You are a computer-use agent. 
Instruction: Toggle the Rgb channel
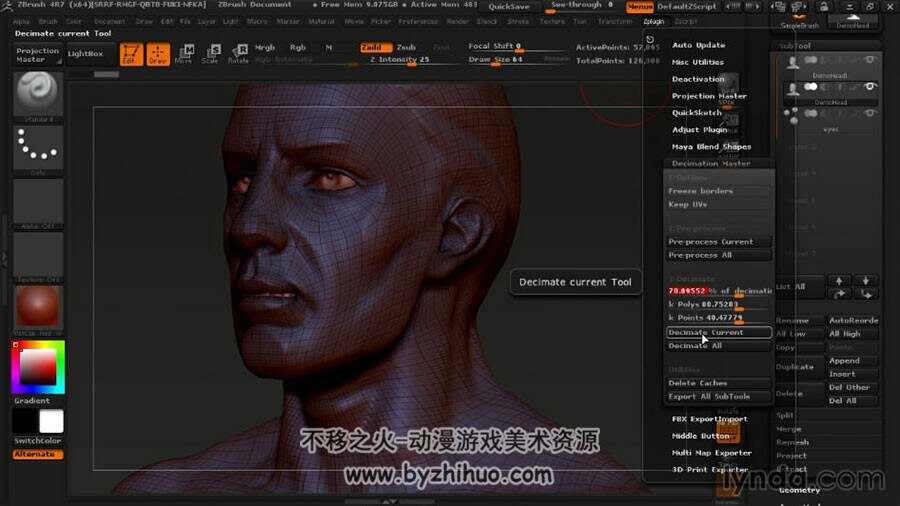[298, 48]
